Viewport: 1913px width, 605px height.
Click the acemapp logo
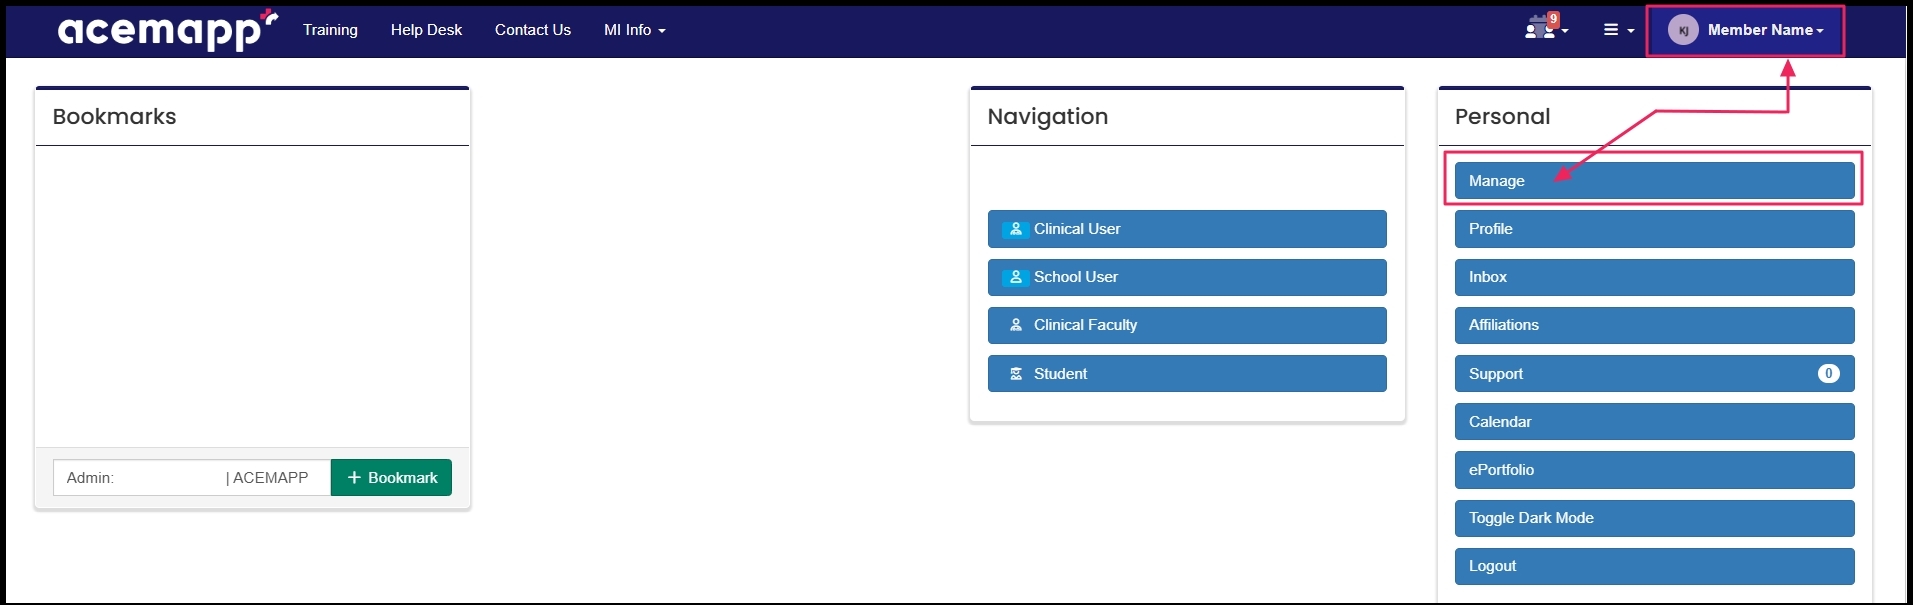click(168, 30)
